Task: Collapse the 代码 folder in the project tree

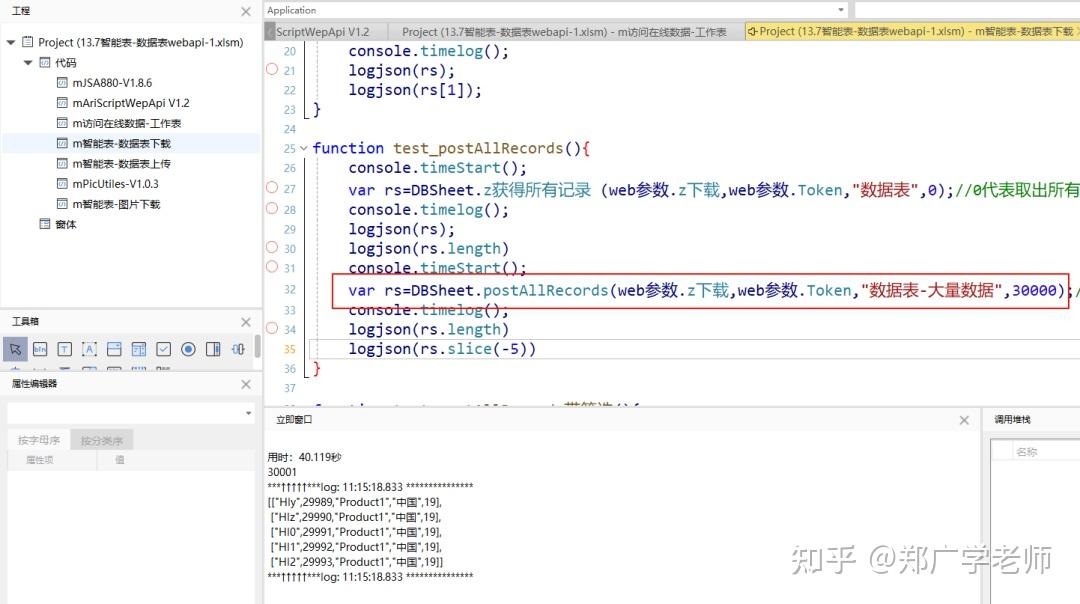Action: click(x=28, y=62)
